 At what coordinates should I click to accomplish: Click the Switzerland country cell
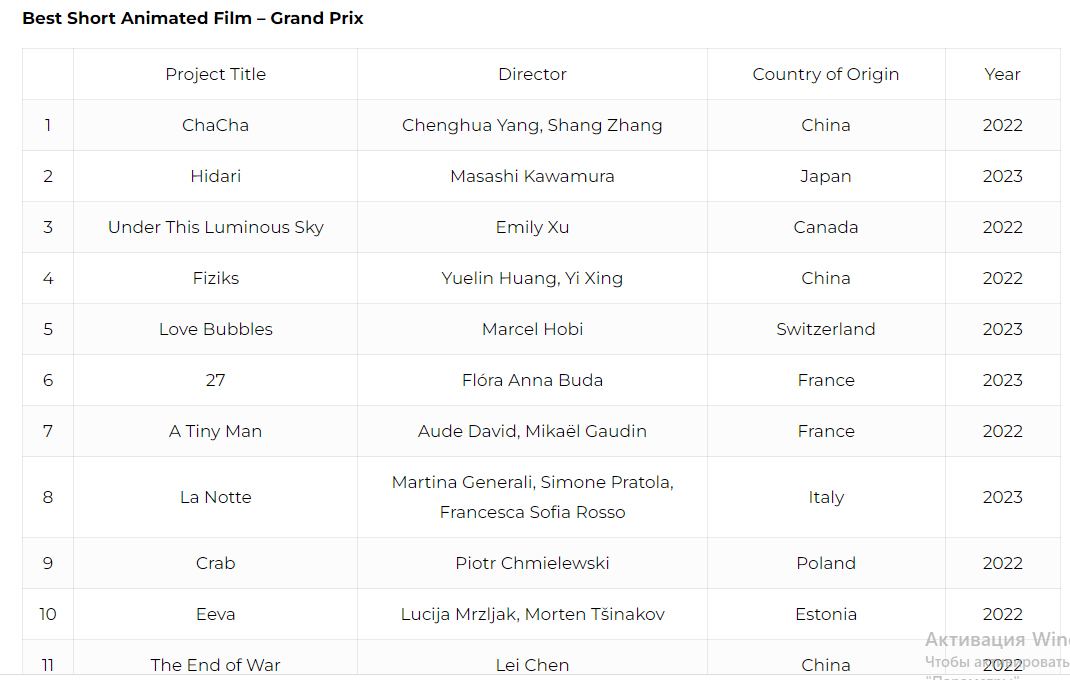[825, 329]
